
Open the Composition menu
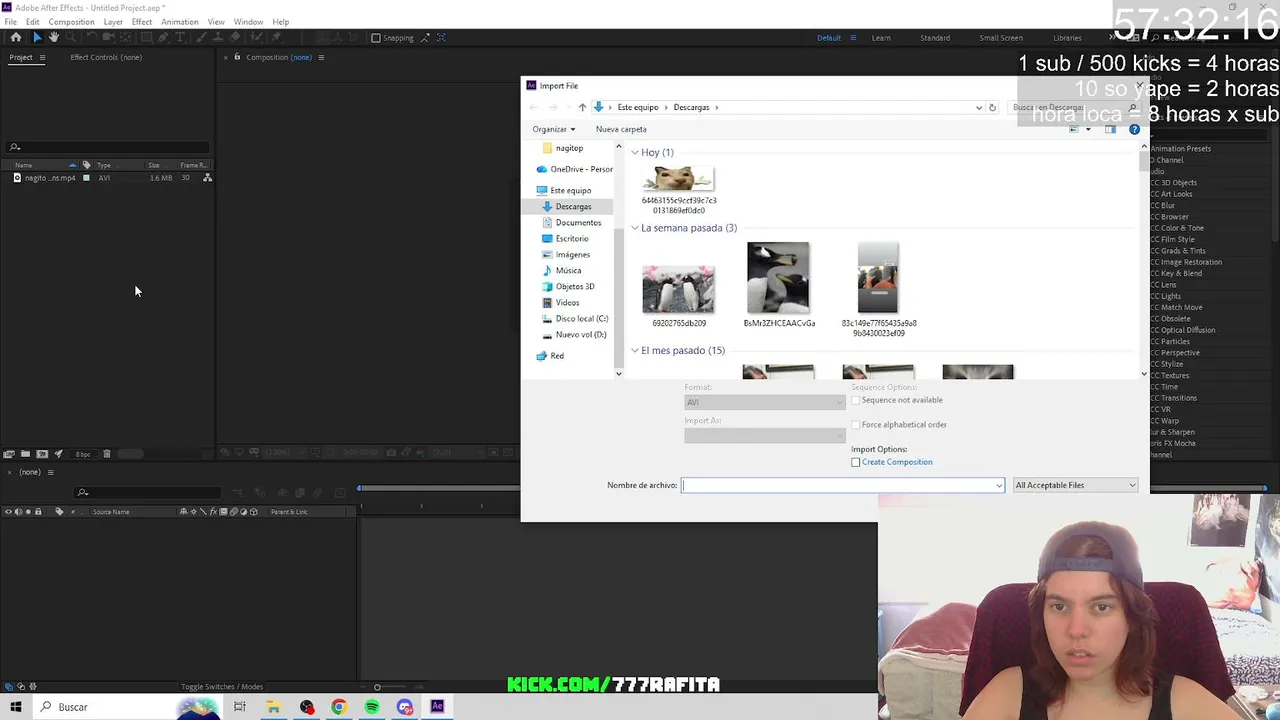pyautogui.click(x=71, y=22)
